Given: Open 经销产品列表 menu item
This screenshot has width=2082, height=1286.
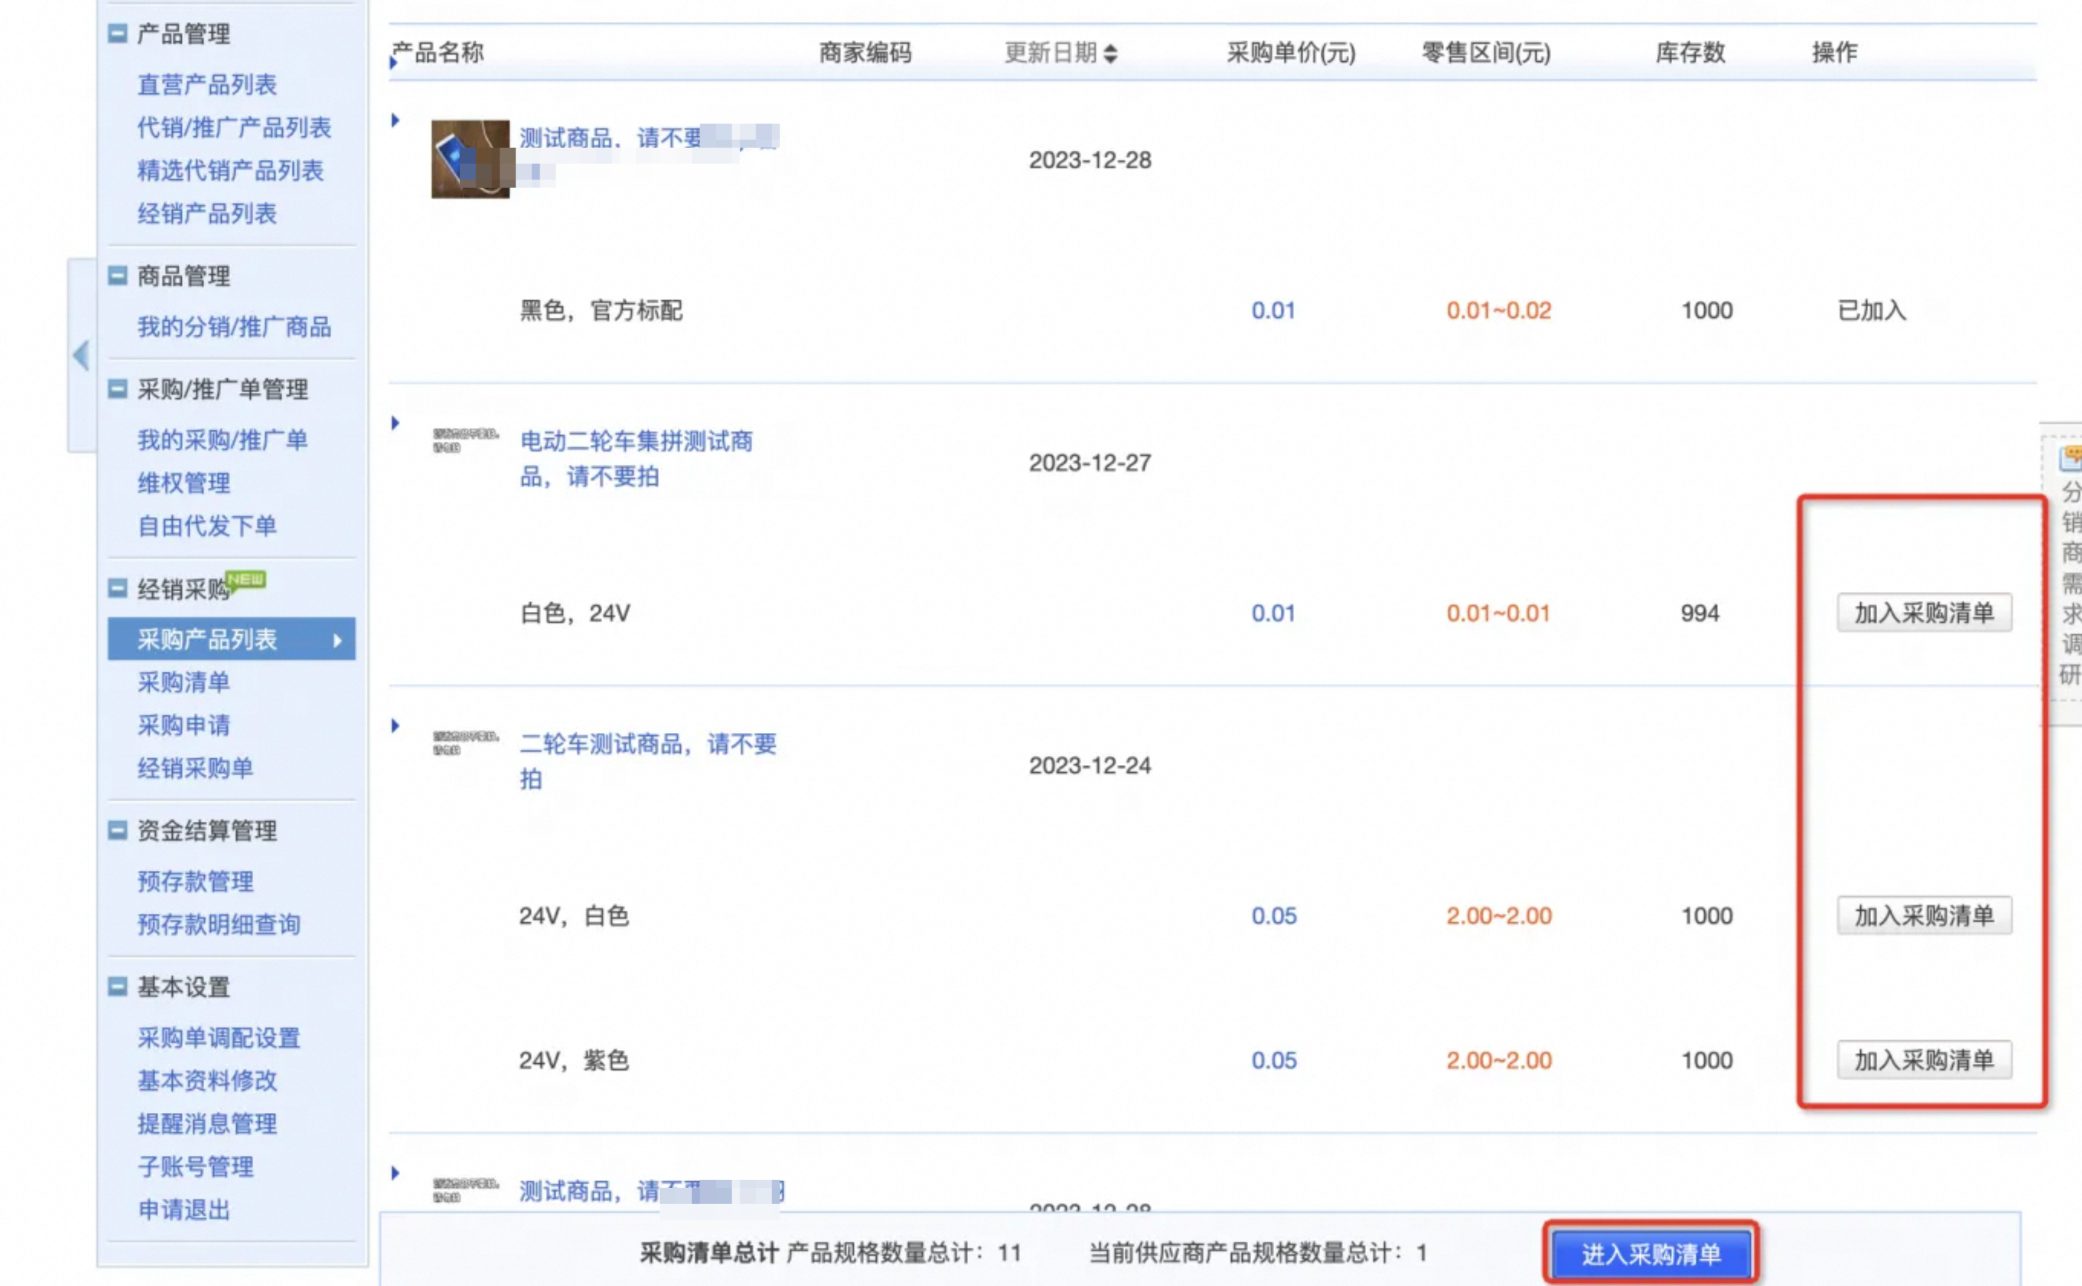Looking at the screenshot, I should tap(207, 214).
